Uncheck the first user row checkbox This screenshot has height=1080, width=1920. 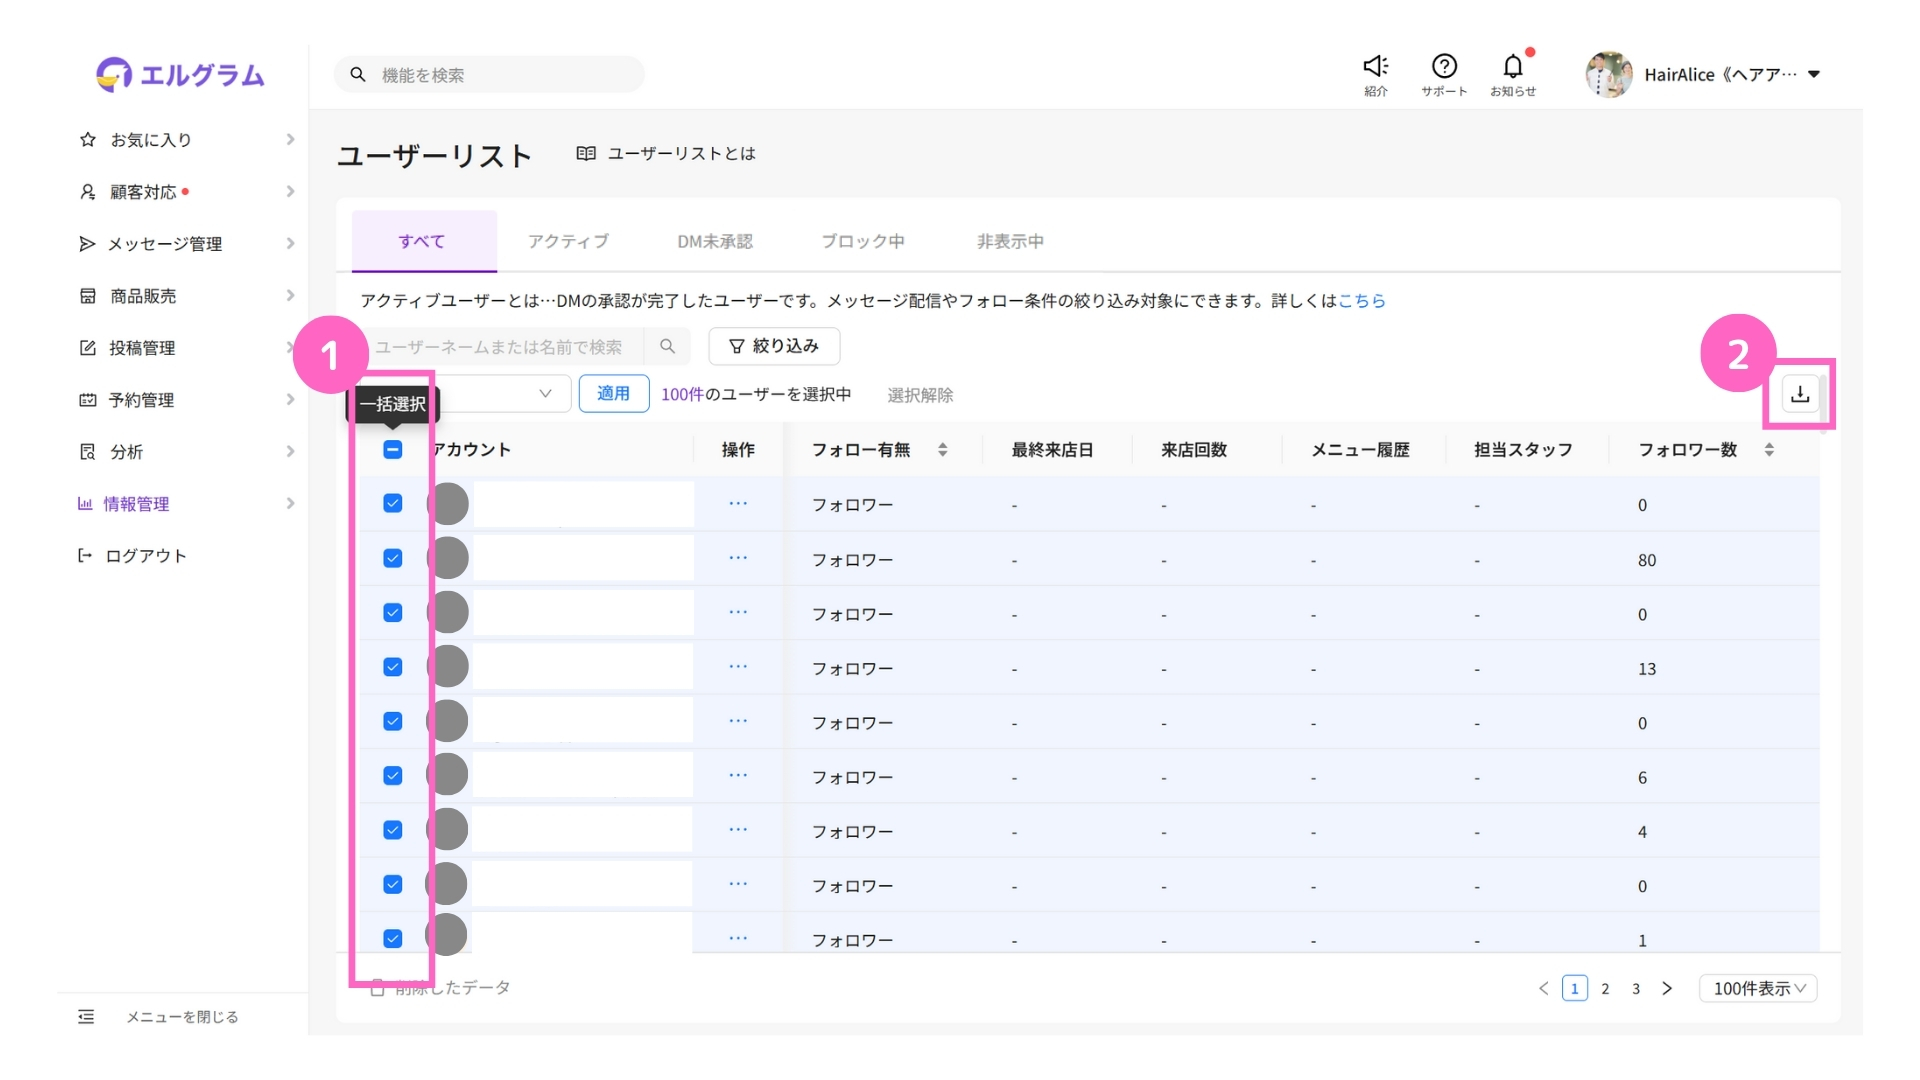[393, 504]
